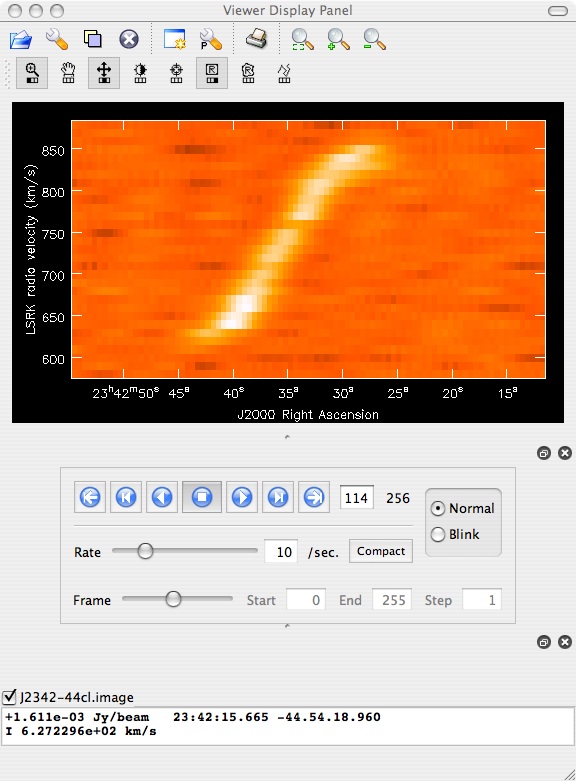Open the data display options wrench icon
The width and height of the screenshot is (576, 781).
(57, 39)
